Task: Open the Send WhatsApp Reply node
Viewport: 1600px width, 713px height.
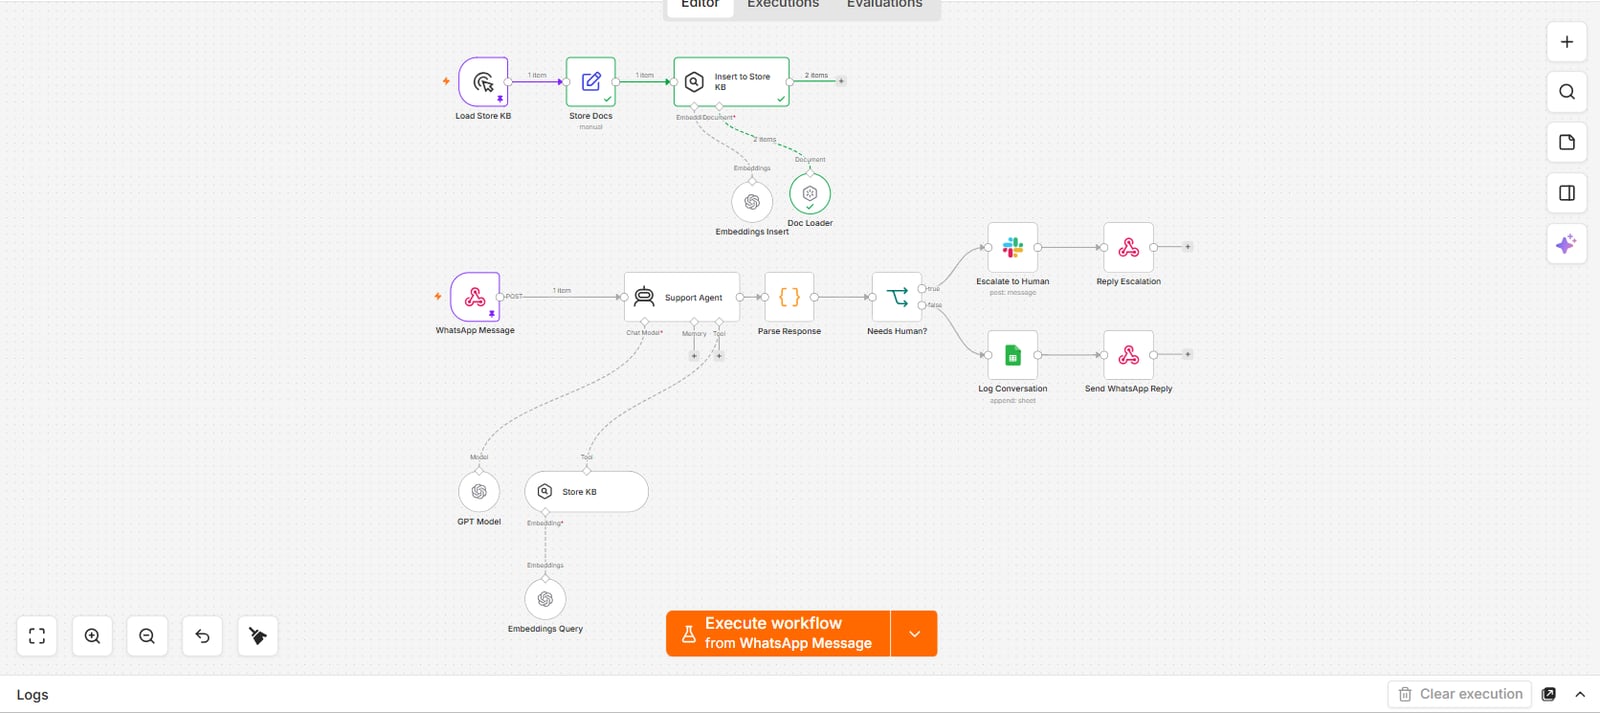Action: [x=1129, y=355]
